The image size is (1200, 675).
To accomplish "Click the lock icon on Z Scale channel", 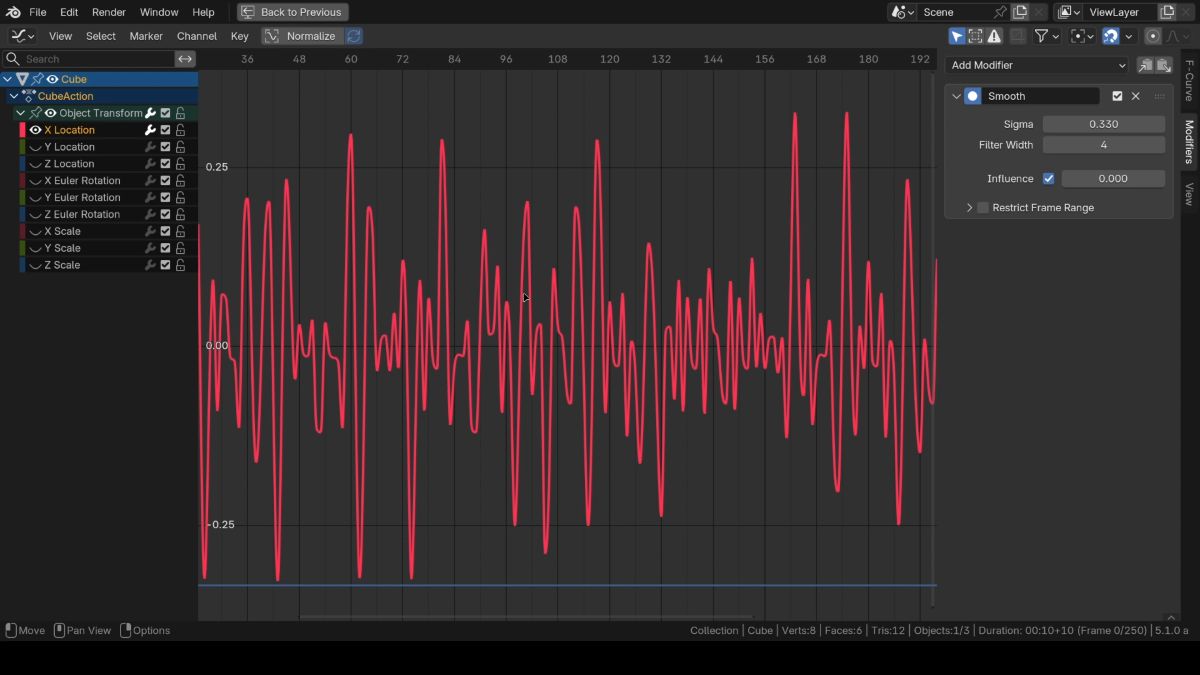I will click(x=181, y=265).
